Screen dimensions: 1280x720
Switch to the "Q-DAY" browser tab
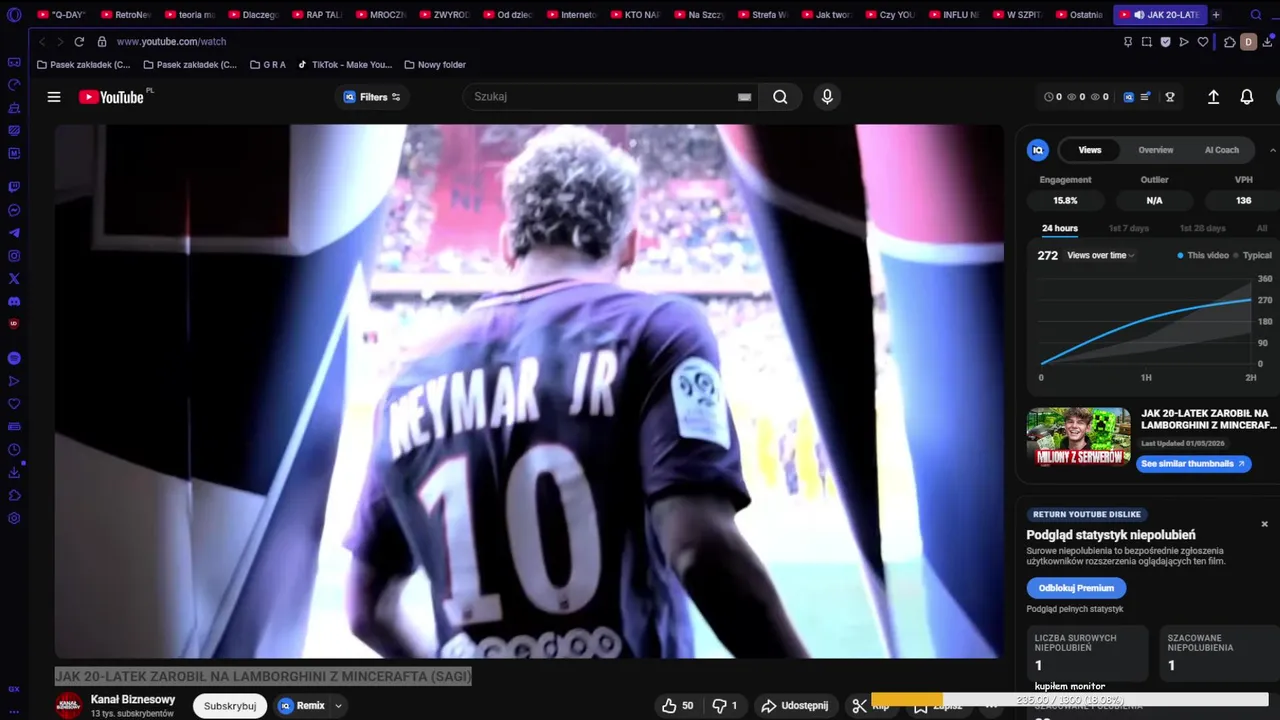click(x=62, y=15)
